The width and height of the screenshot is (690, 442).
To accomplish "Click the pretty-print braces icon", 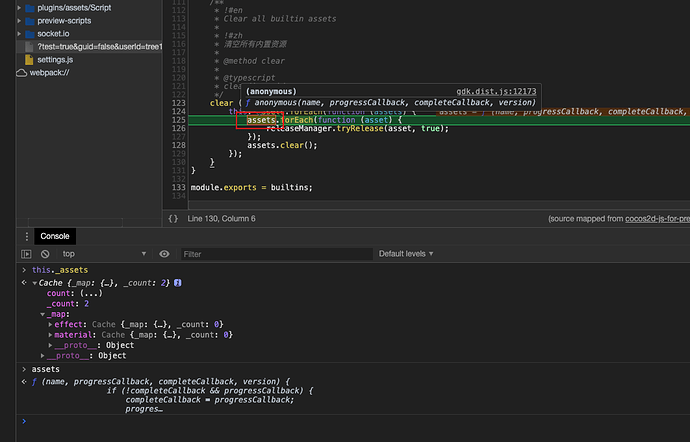I will tap(173, 218).
